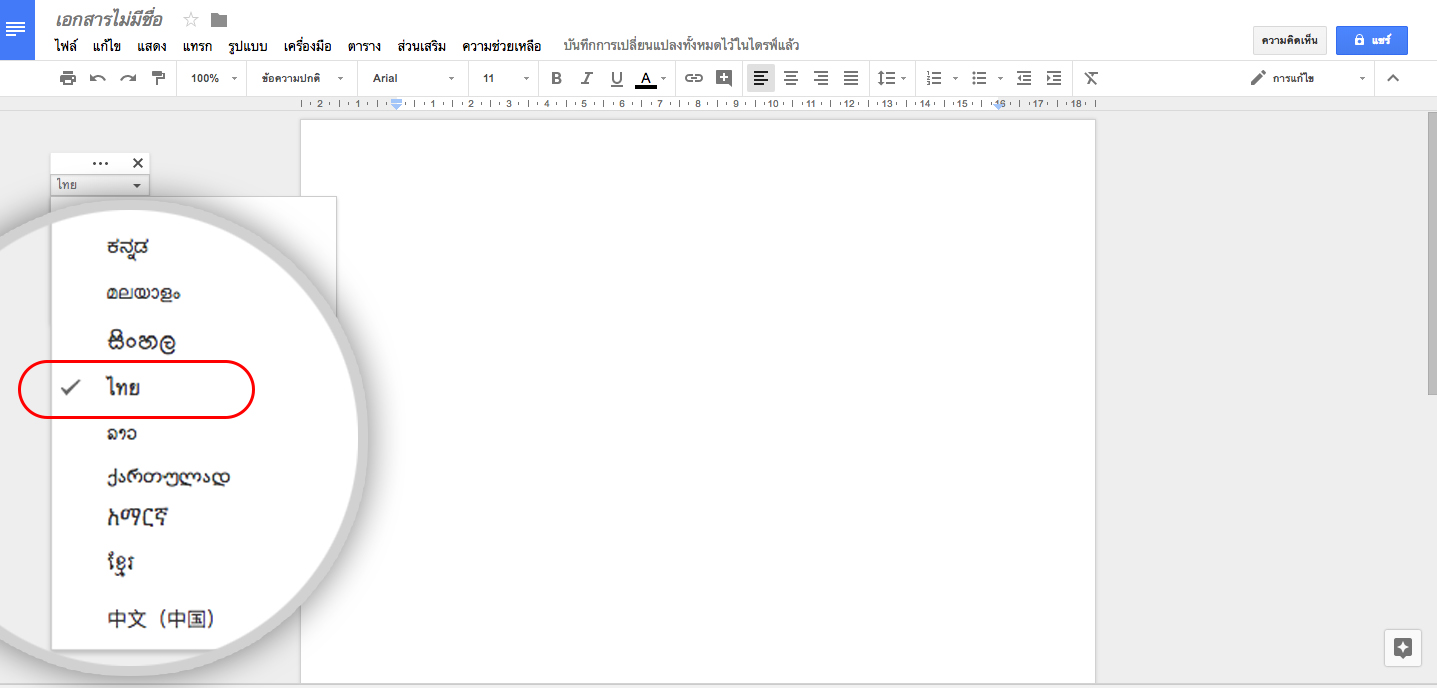This screenshot has width=1437, height=688.
Task: Open the font size 11 dropdown
Action: [504, 78]
